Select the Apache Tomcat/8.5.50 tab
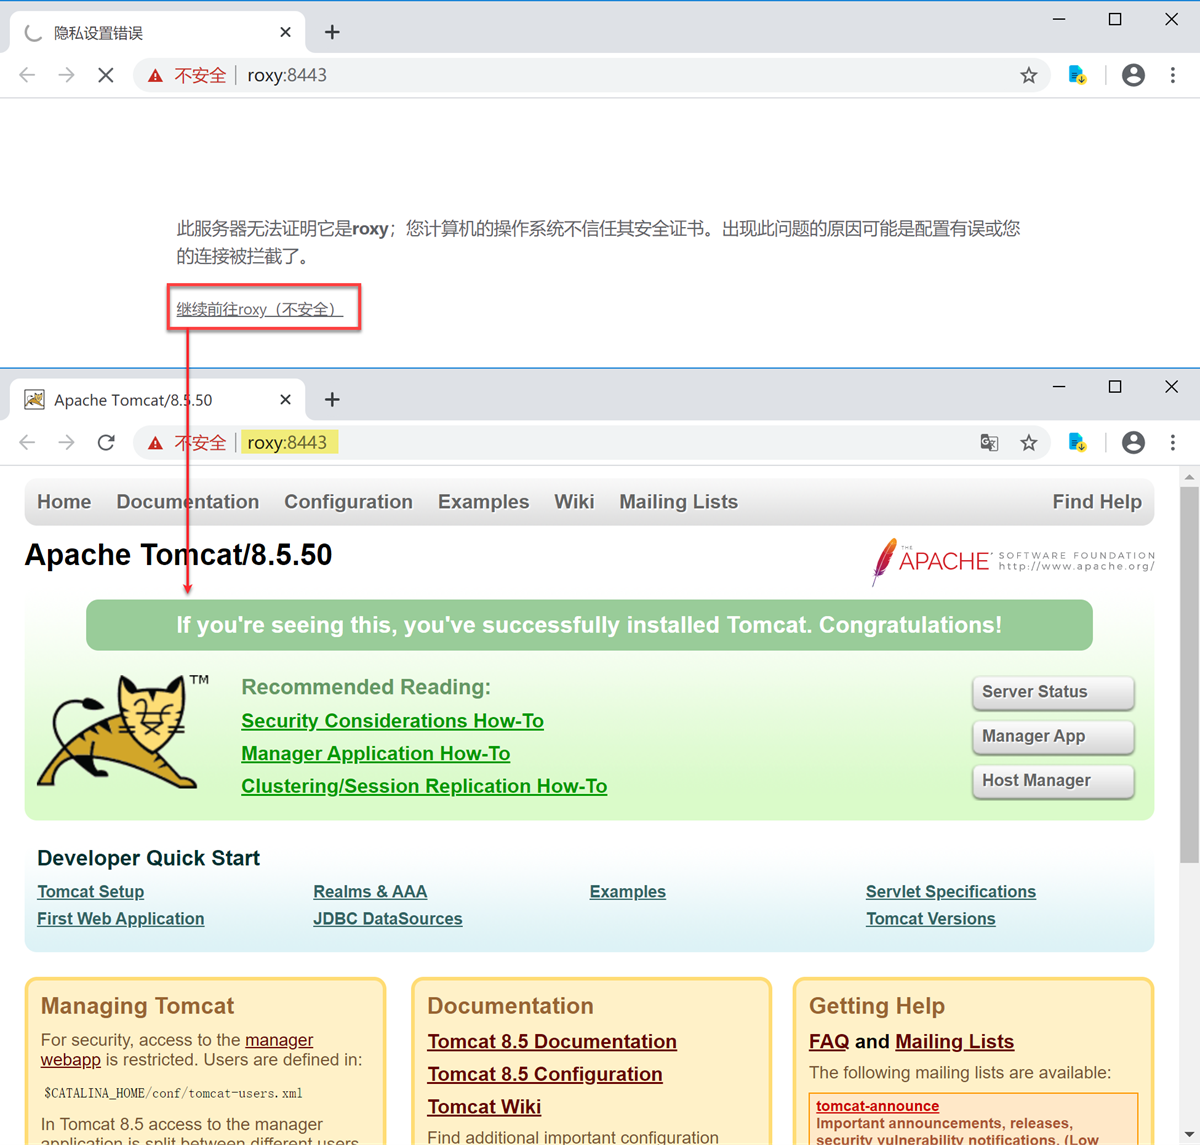Viewport: 1200px width, 1147px height. coord(155,400)
